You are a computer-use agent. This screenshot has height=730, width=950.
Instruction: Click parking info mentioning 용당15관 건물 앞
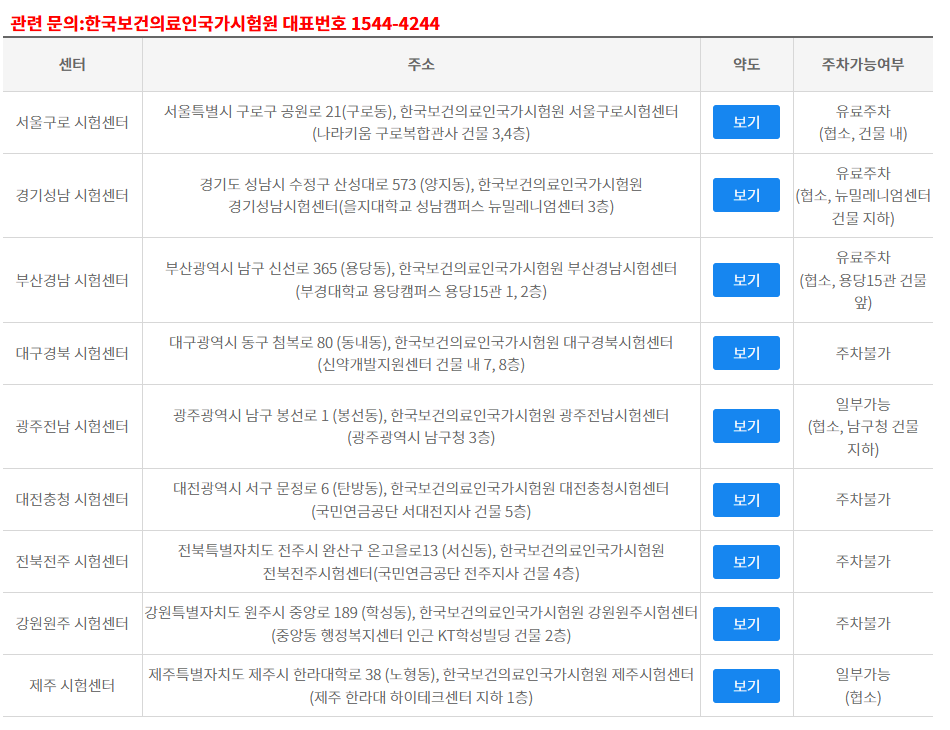tap(863, 280)
